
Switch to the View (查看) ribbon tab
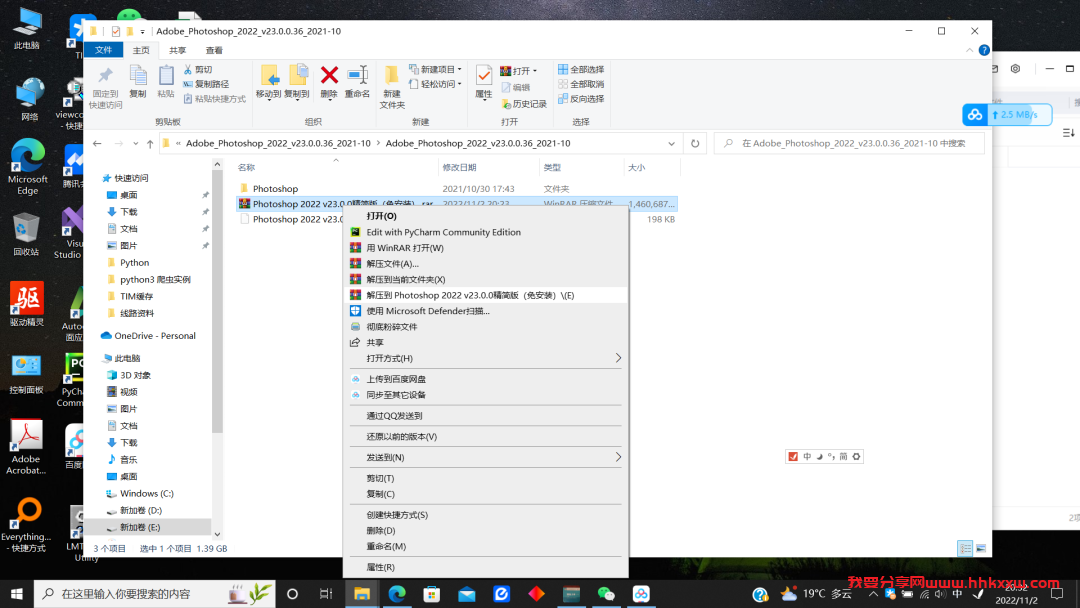(x=214, y=50)
